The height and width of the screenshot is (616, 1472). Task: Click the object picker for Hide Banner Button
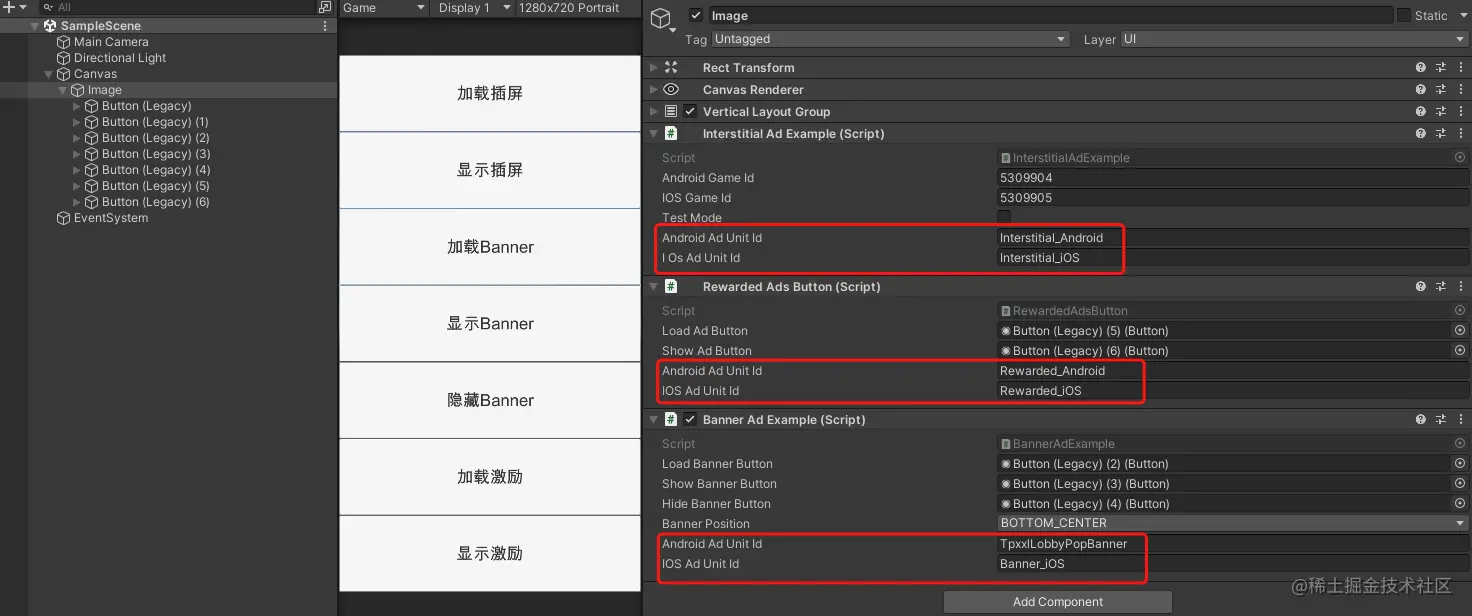[x=1458, y=503]
